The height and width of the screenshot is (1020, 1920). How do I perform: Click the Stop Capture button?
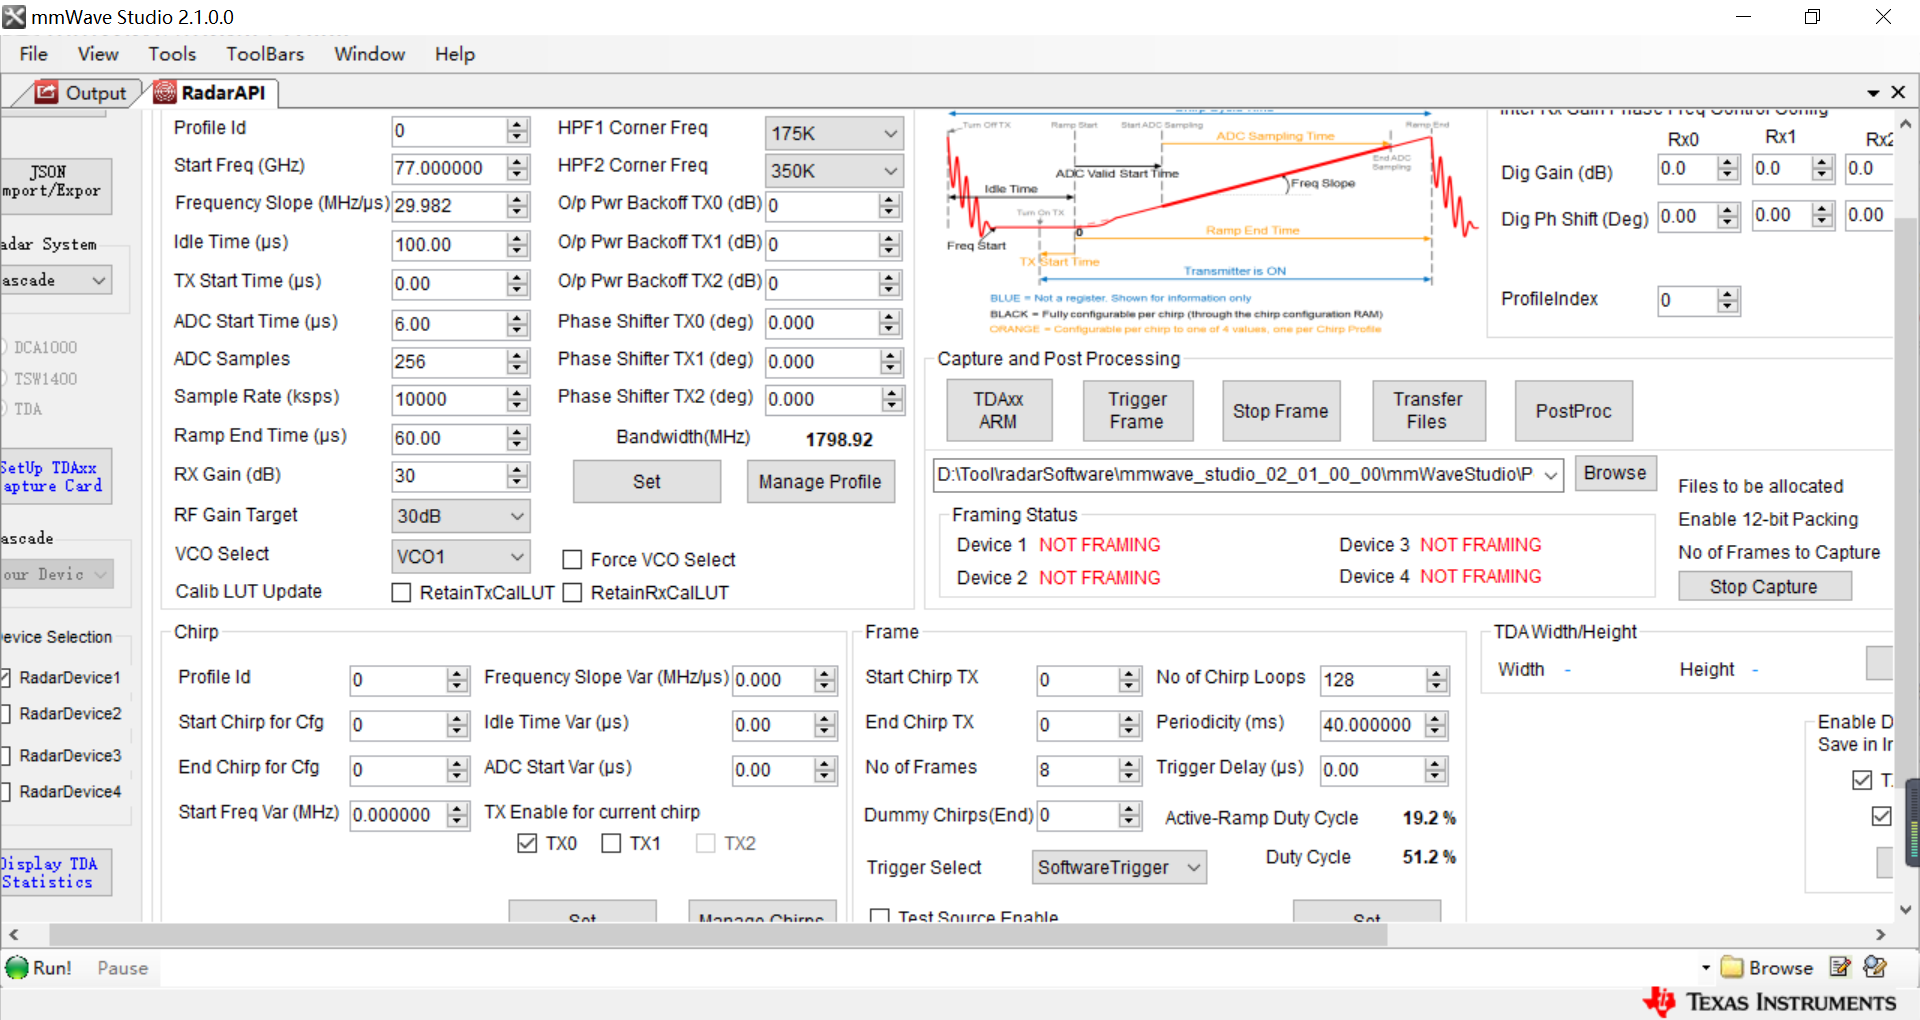pos(1764,587)
